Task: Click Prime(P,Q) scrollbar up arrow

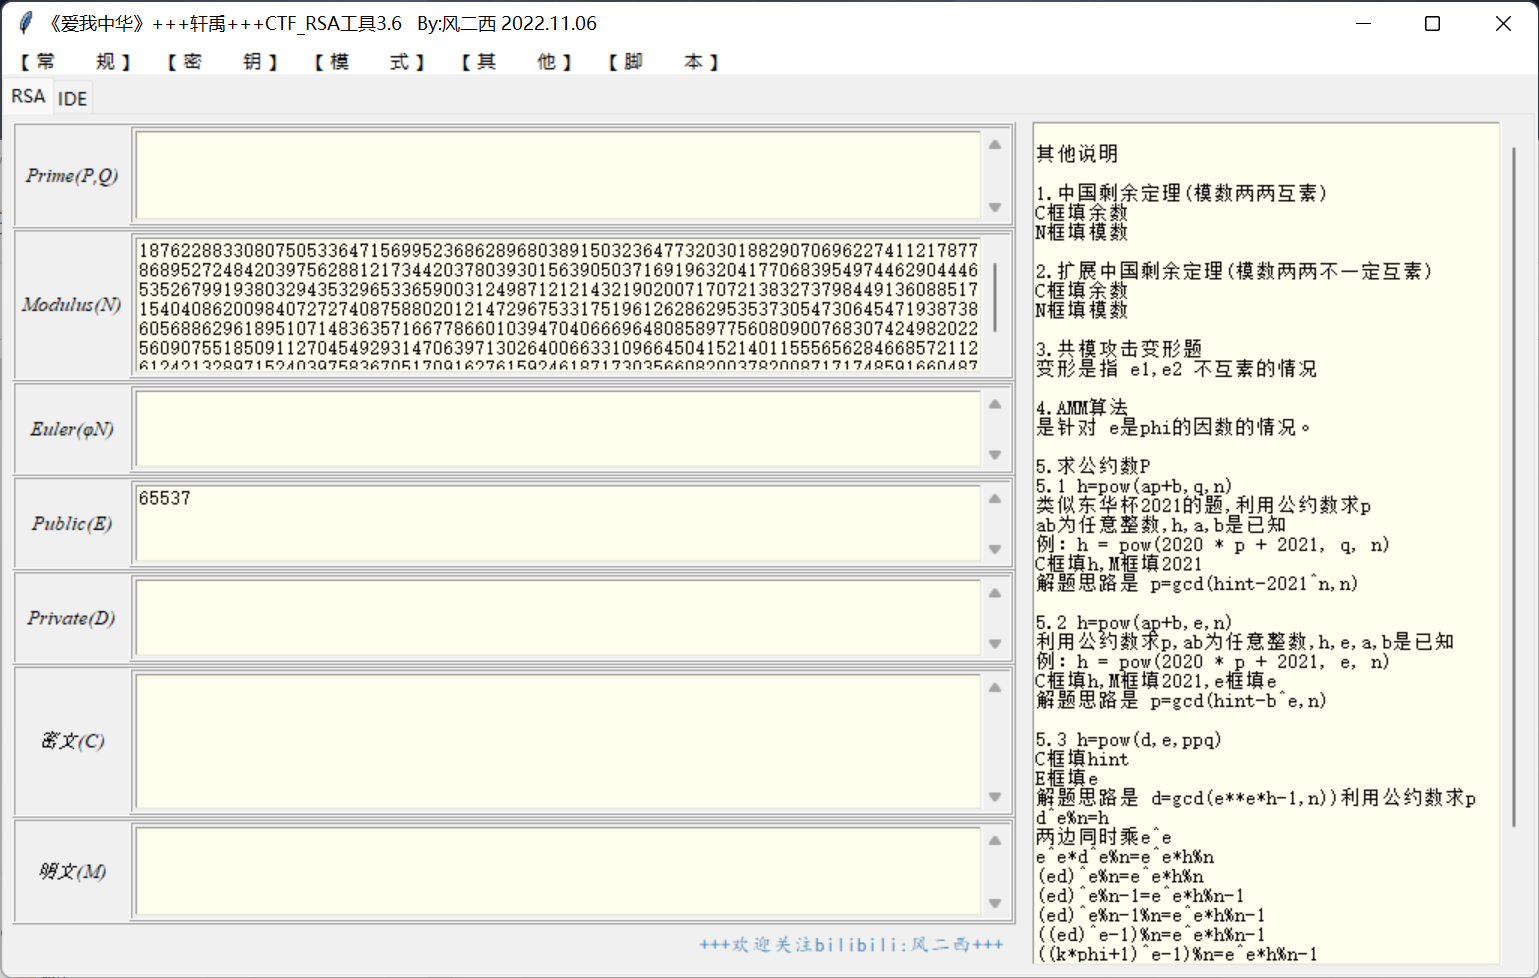Action: point(995,144)
